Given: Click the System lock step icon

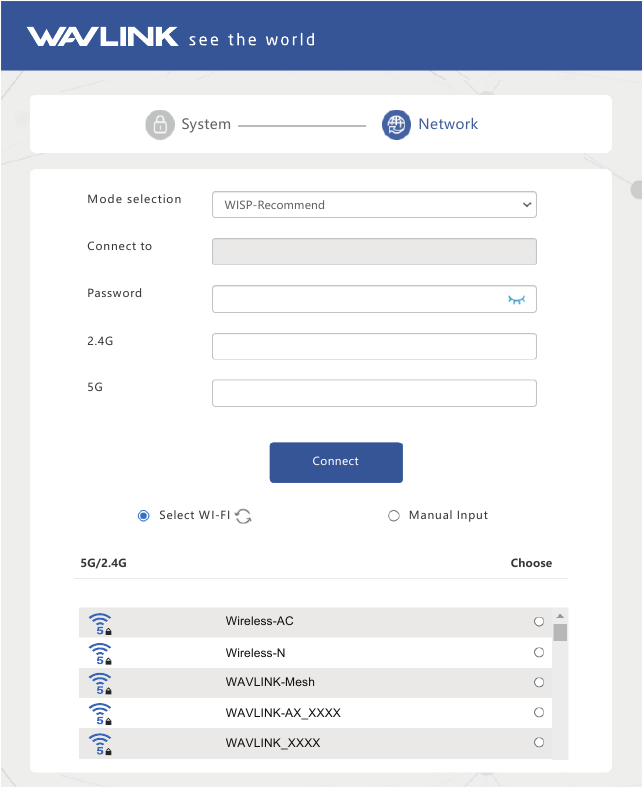Looking at the screenshot, I should click(158, 125).
